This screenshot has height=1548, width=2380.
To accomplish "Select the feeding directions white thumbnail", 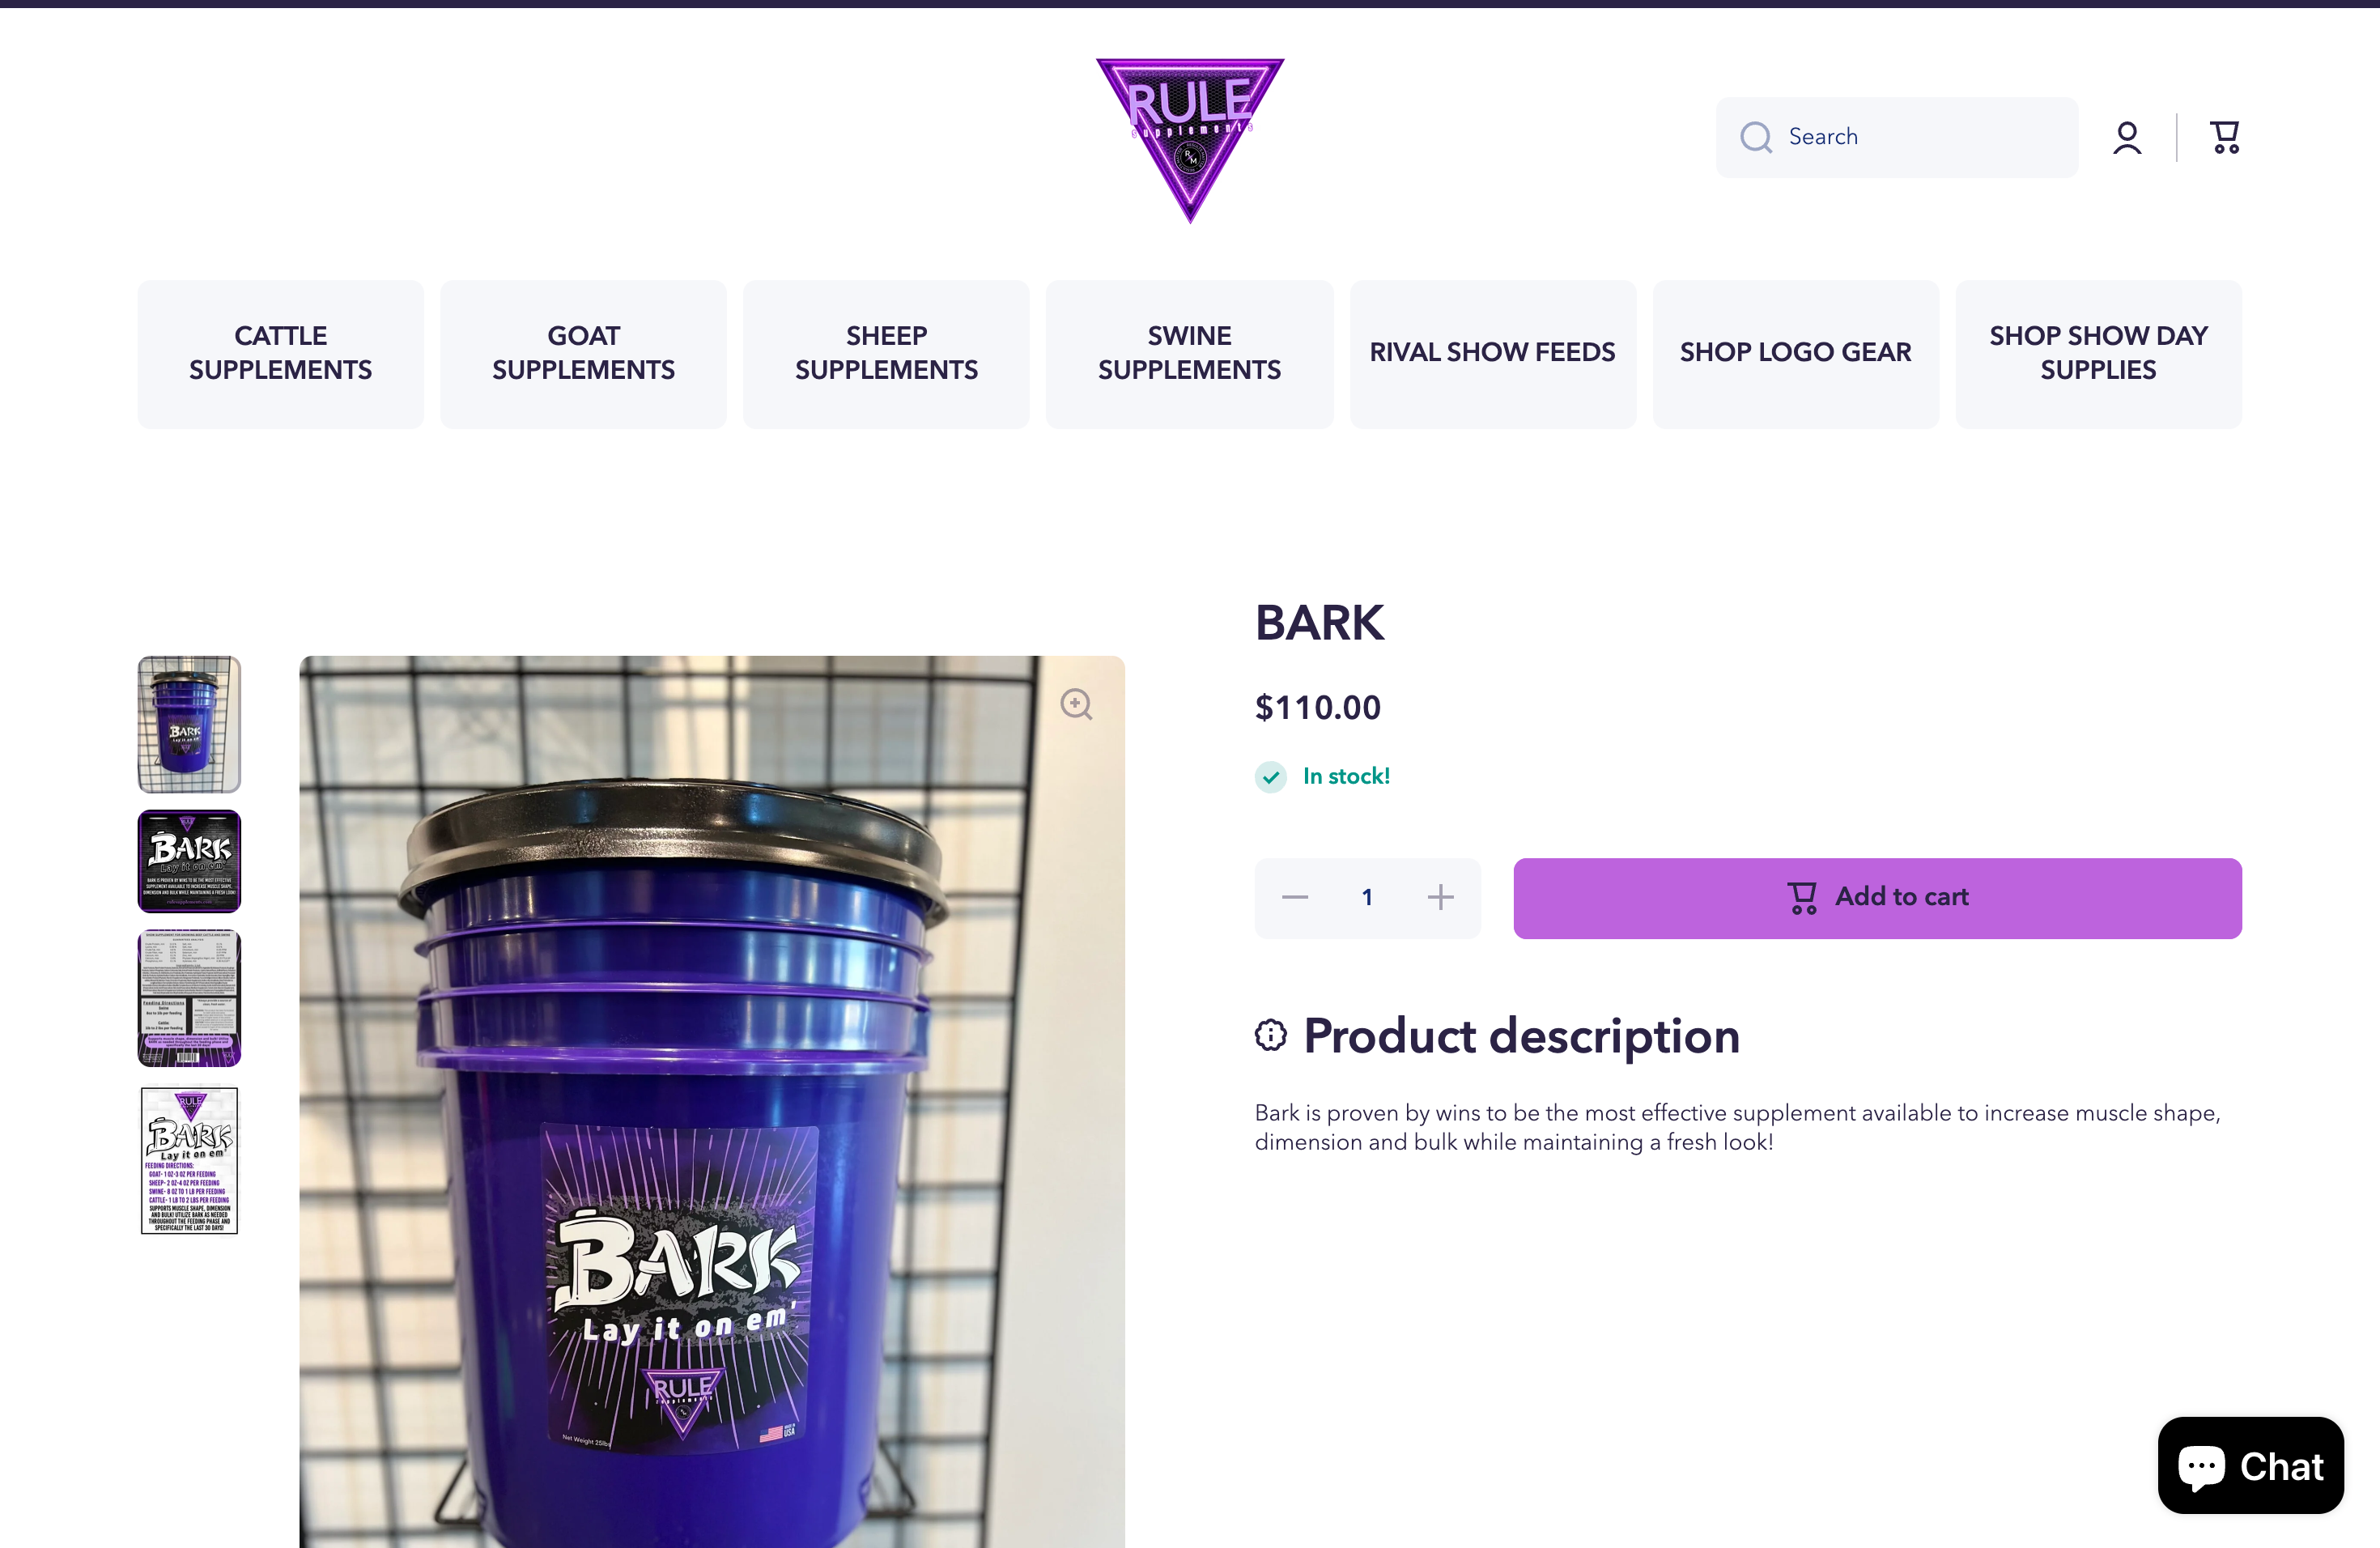I will click(x=189, y=1161).
